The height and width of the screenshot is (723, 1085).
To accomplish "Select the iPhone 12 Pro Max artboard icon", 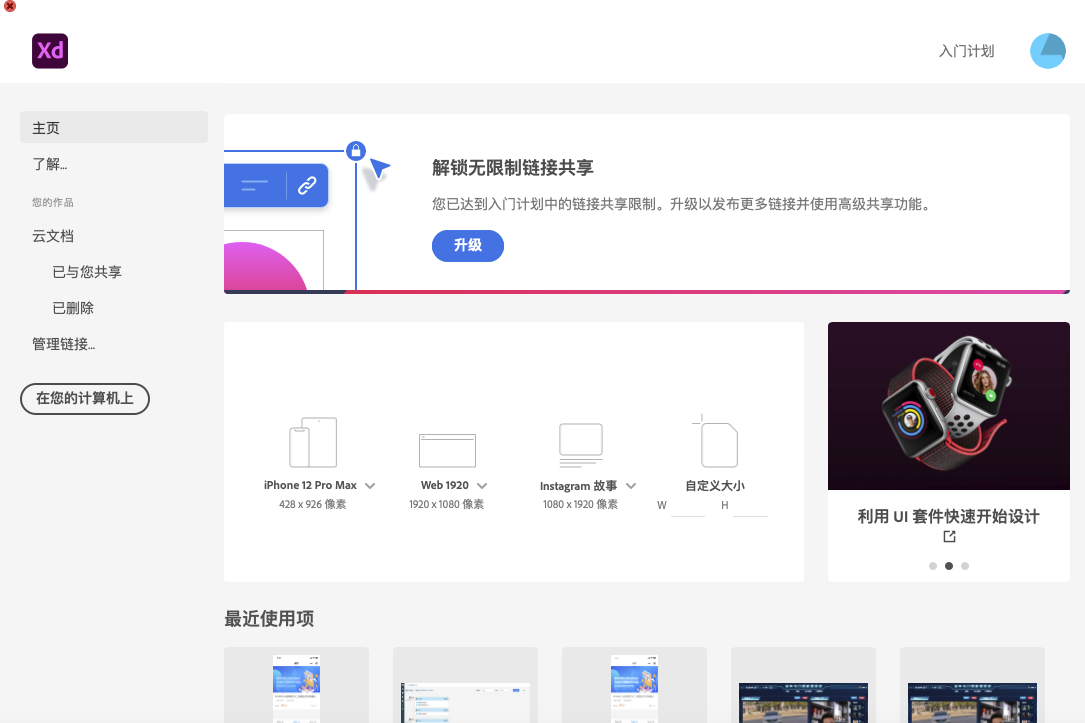I will tap(313, 443).
